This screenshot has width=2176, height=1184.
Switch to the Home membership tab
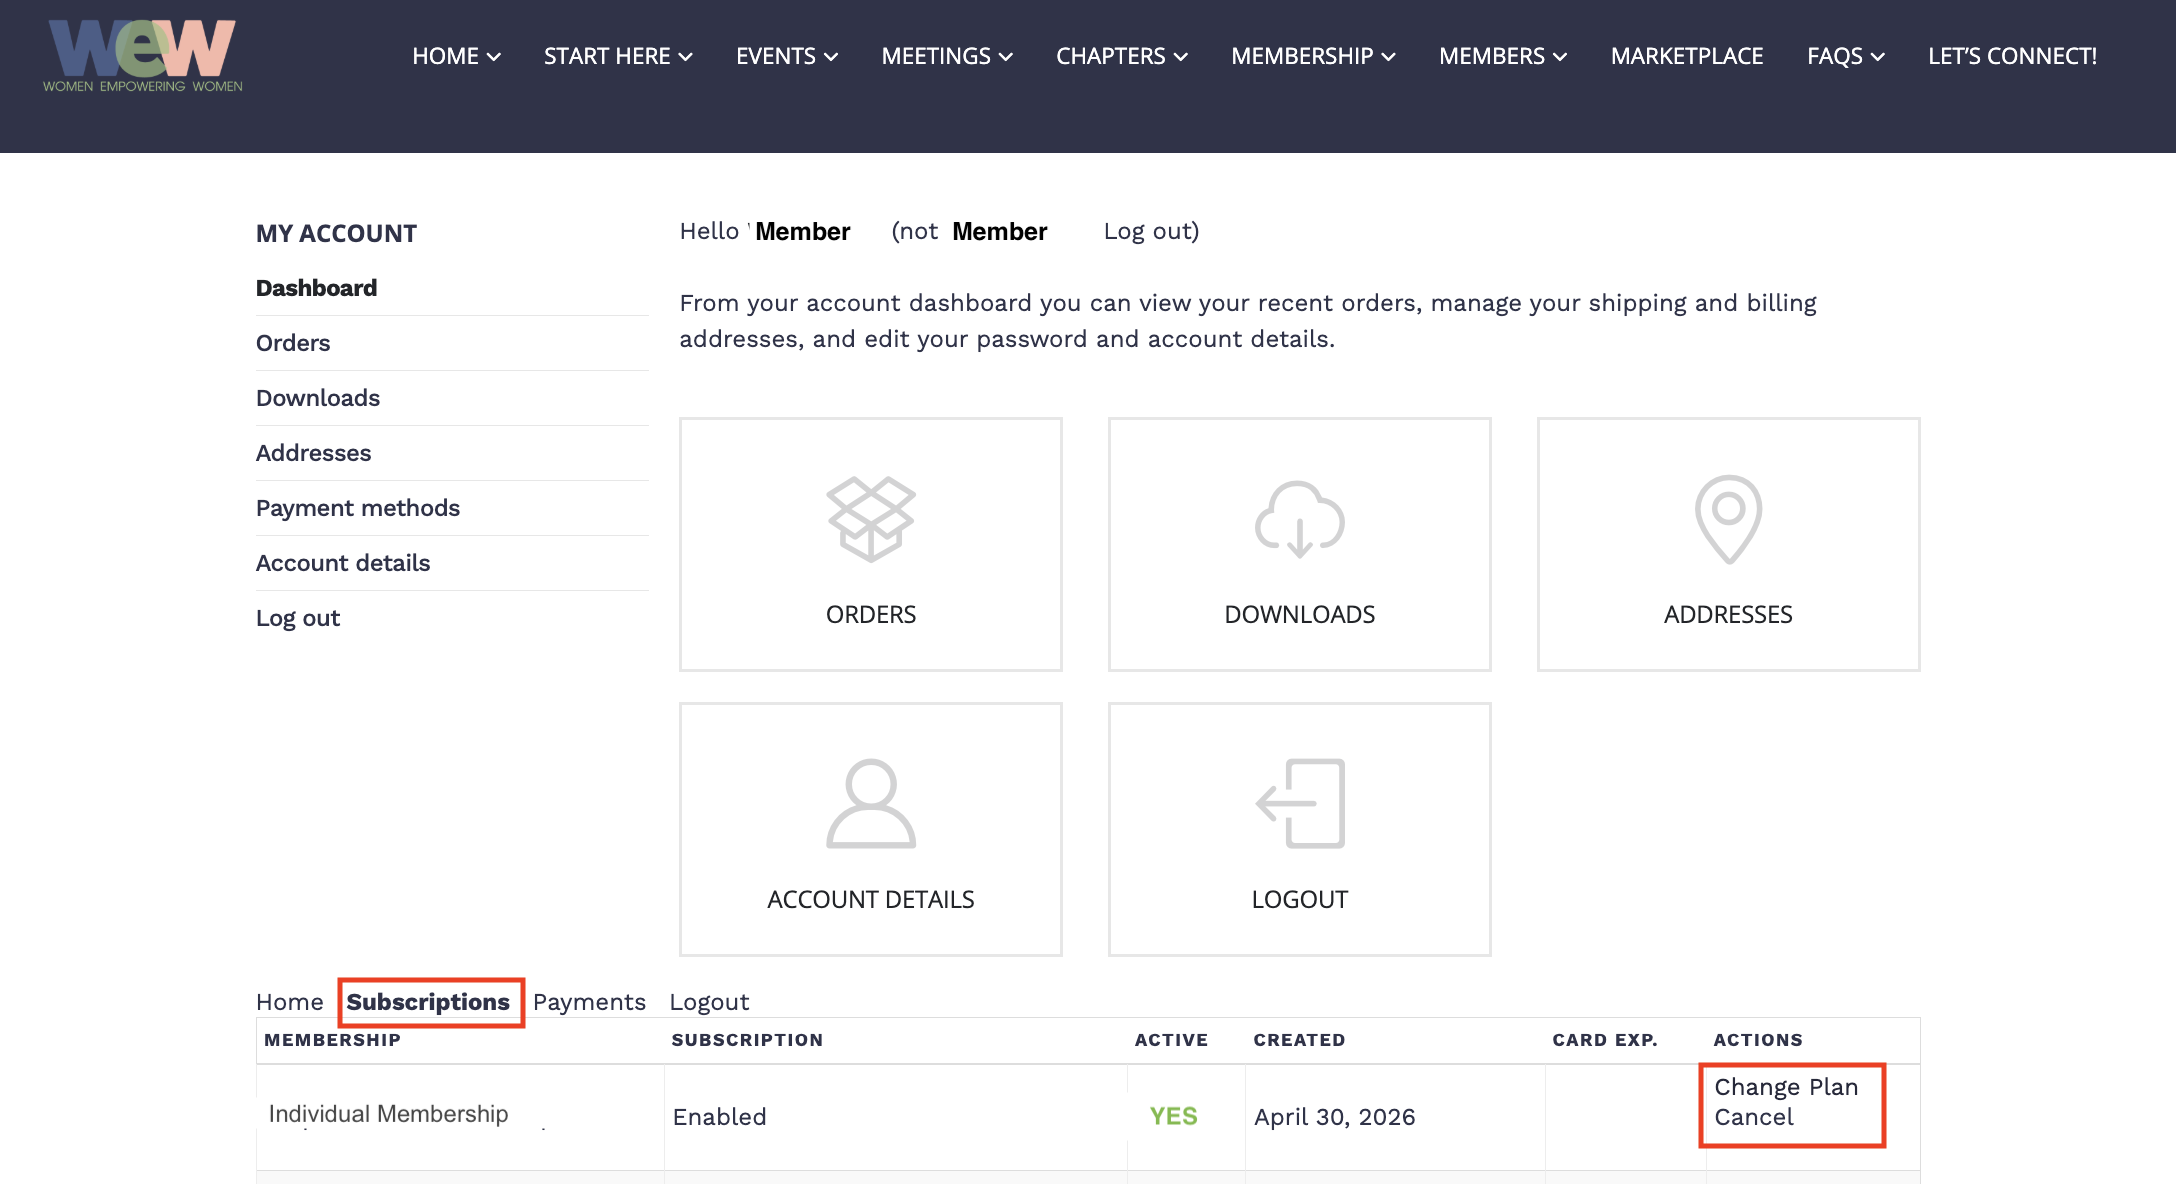click(290, 1002)
